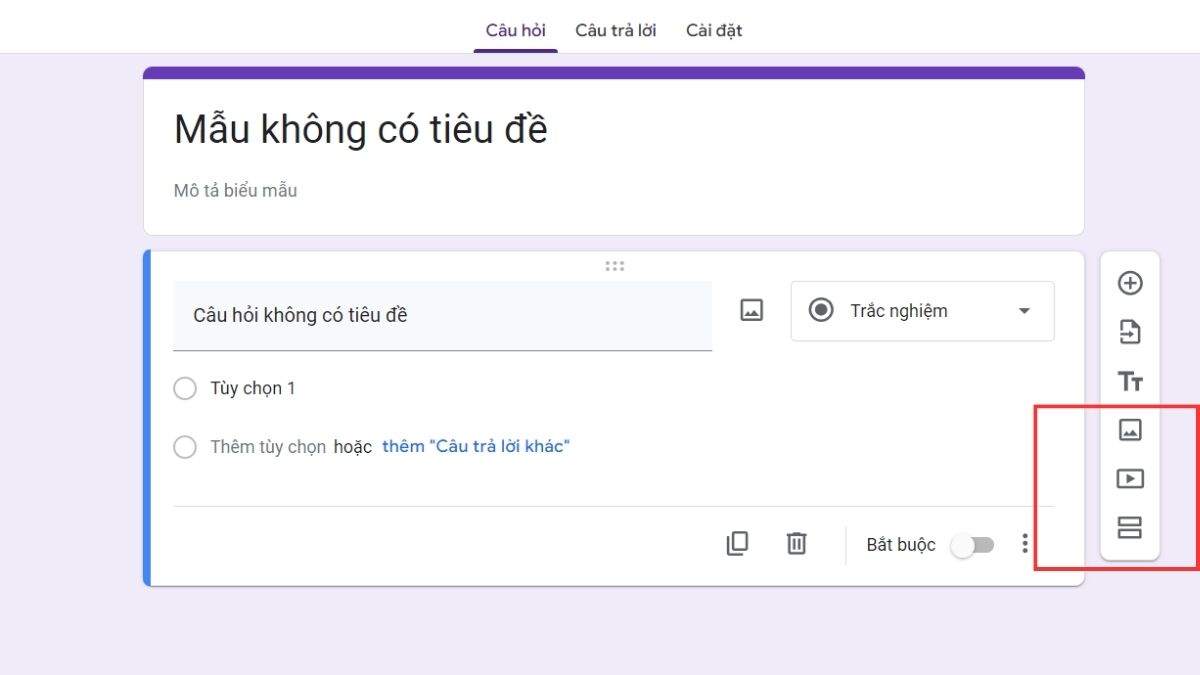Image resolution: width=1200 pixels, height=675 pixels.
Task: Click Thêm tùy chọn to add option
Action: coord(268,447)
